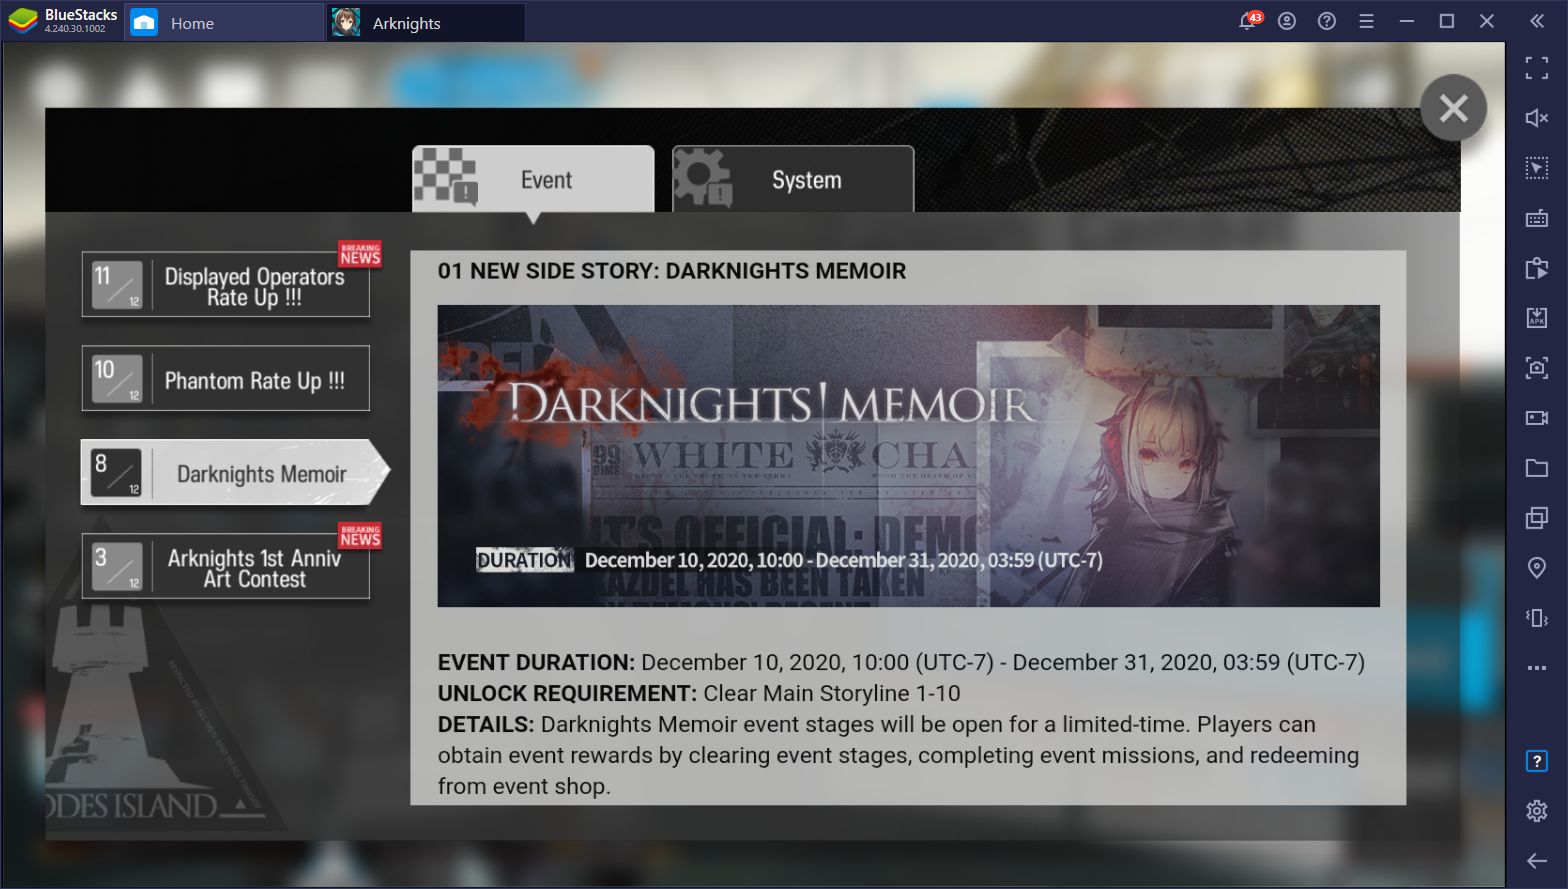Open BlueStacks hamburger menu
The width and height of the screenshot is (1568, 889).
(x=1366, y=21)
